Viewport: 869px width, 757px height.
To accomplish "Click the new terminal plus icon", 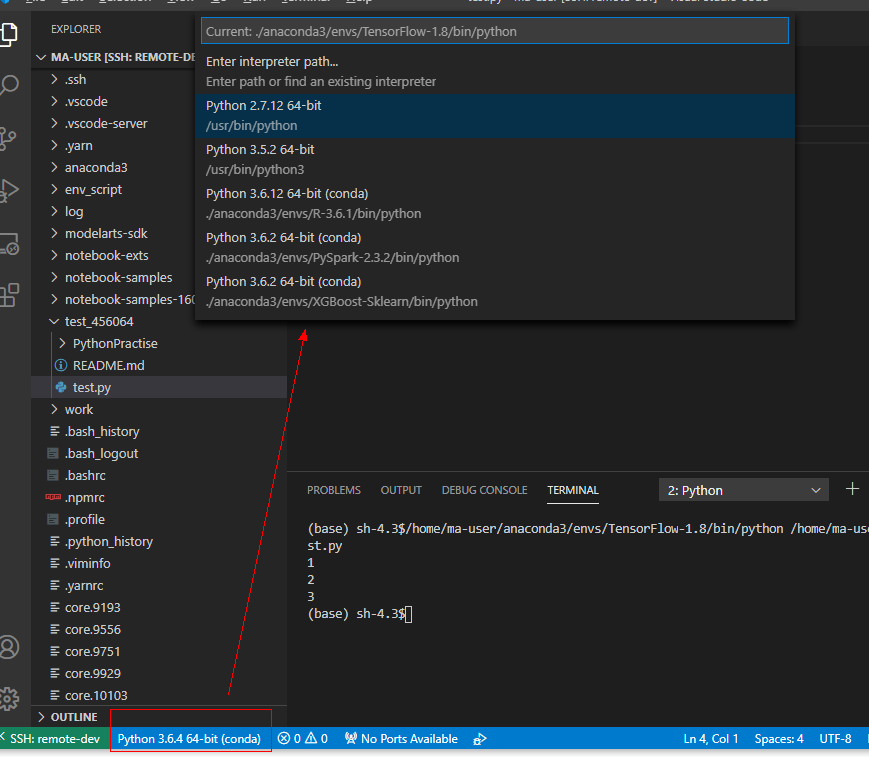I will pos(852,489).
